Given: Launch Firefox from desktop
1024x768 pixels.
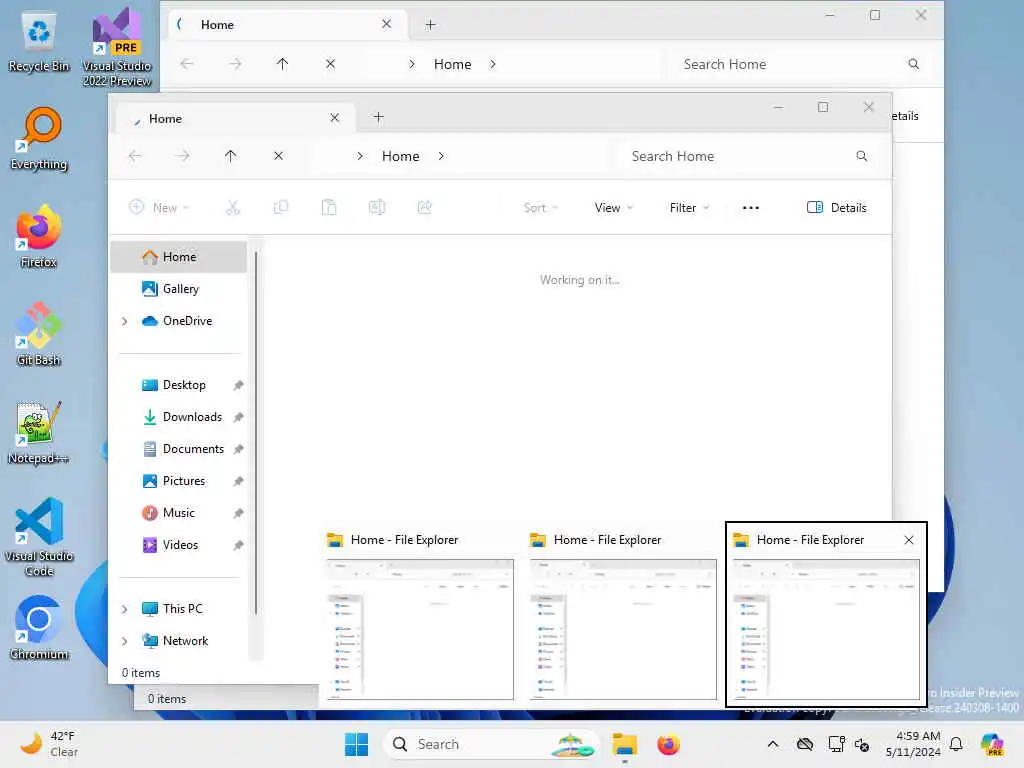Looking at the screenshot, I should coord(39,237).
